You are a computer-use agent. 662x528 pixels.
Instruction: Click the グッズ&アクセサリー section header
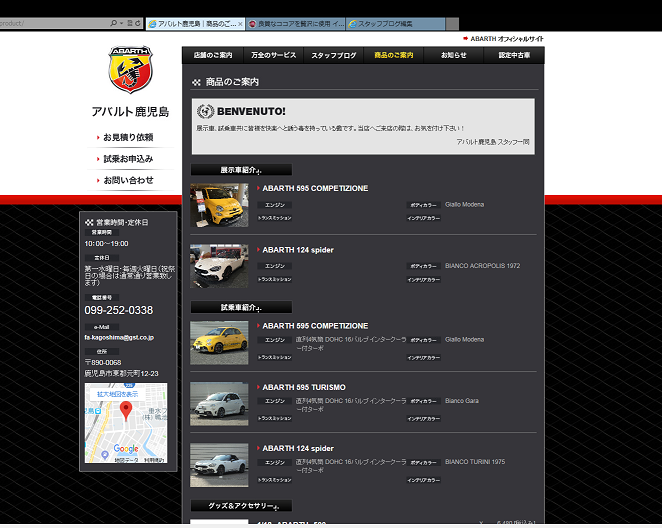tap(241, 506)
